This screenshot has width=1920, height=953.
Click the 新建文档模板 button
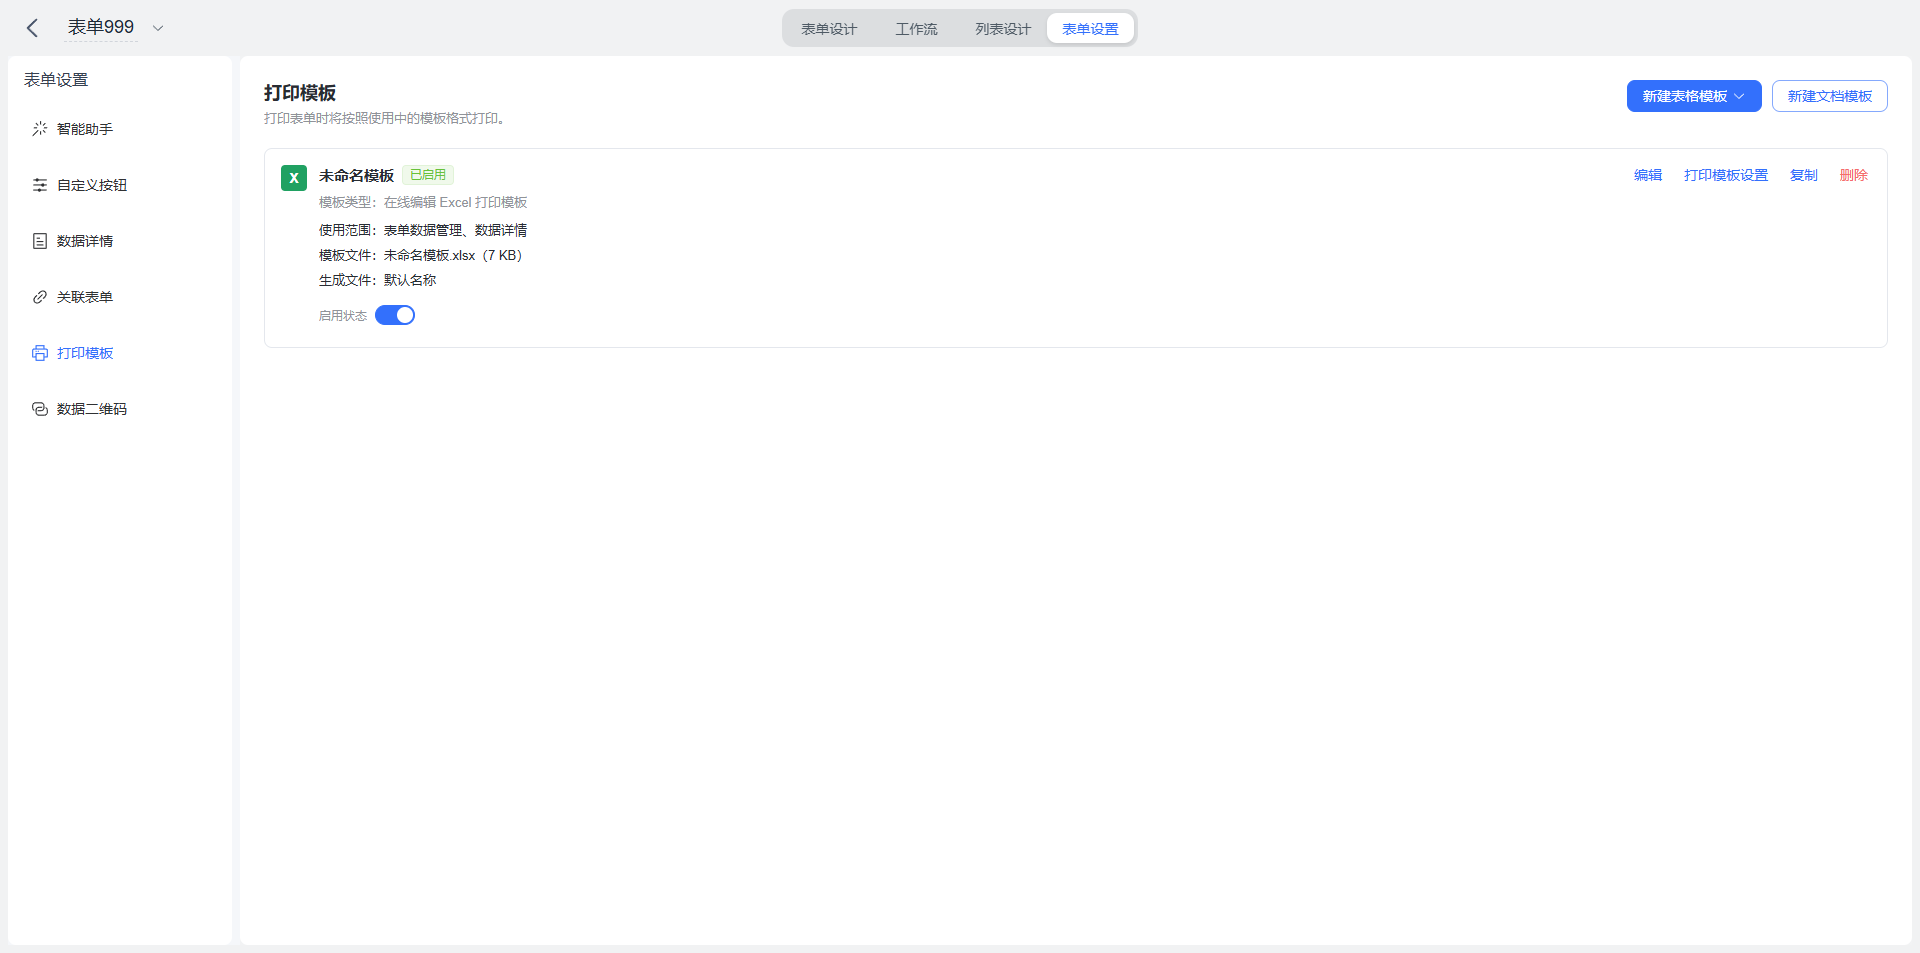[1829, 96]
